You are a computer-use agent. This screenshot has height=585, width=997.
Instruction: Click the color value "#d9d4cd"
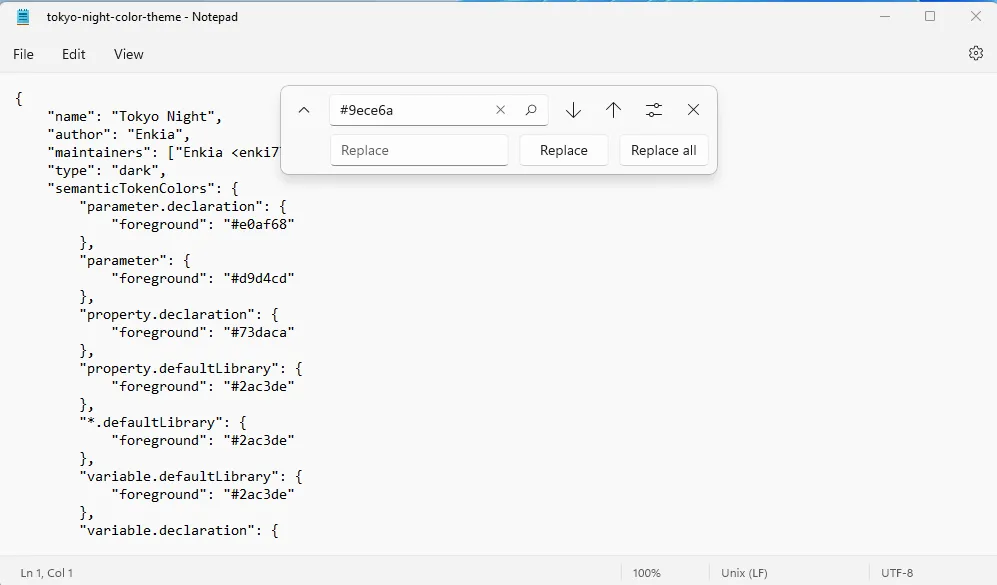[x=259, y=279]
